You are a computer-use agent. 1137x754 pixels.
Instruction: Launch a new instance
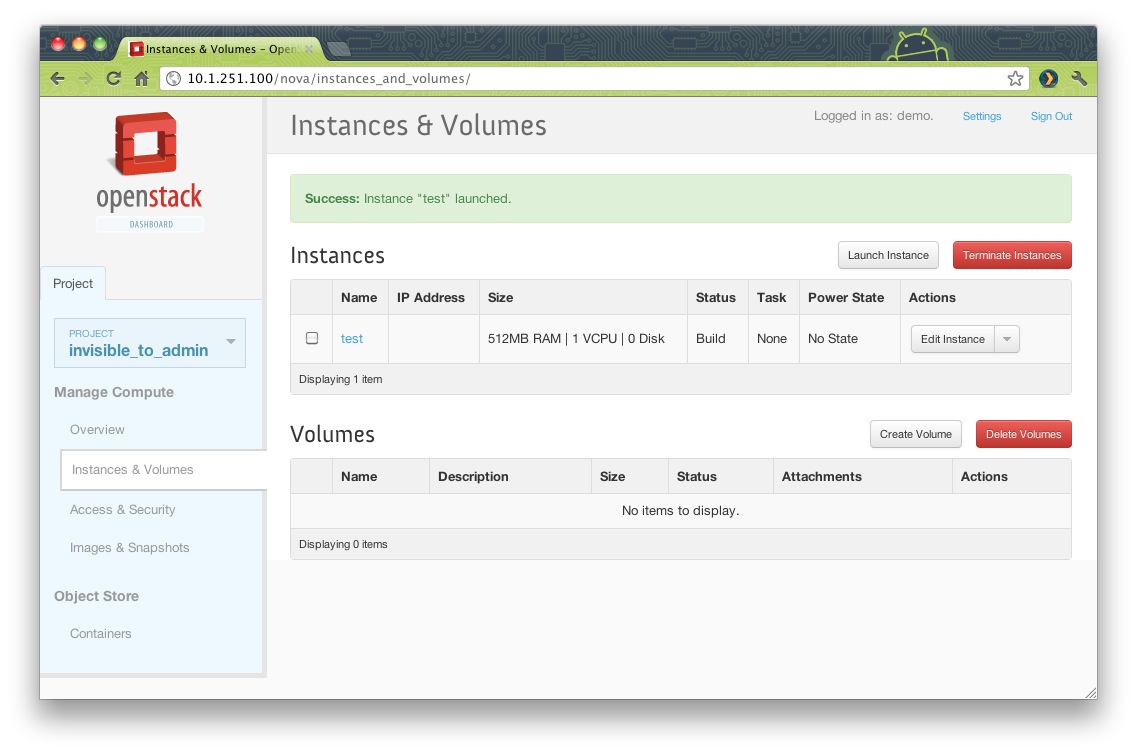pos(887,255)
